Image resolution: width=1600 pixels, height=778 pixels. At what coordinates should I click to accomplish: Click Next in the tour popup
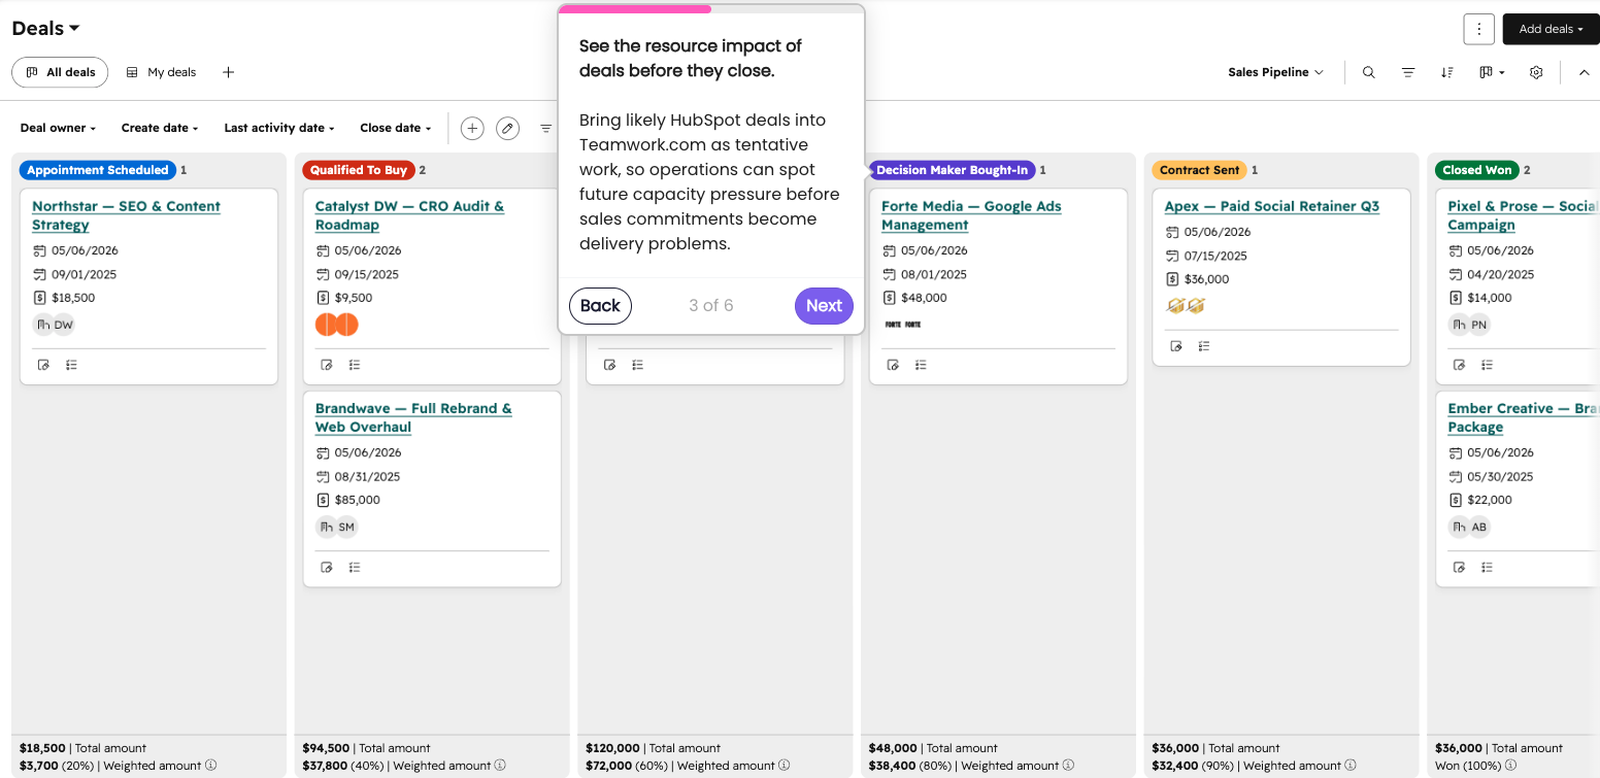pos(824,306)
